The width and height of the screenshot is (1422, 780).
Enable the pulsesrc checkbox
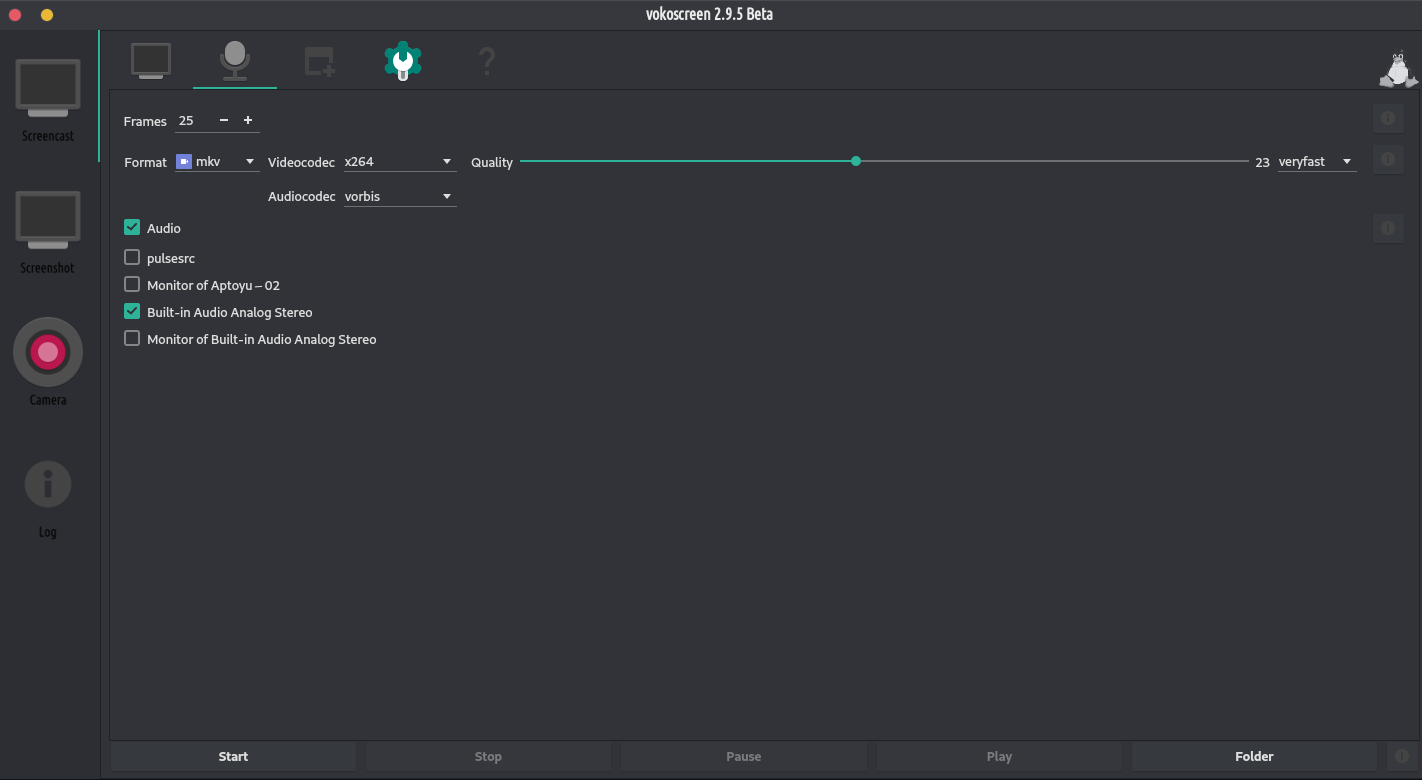[132, 258]
